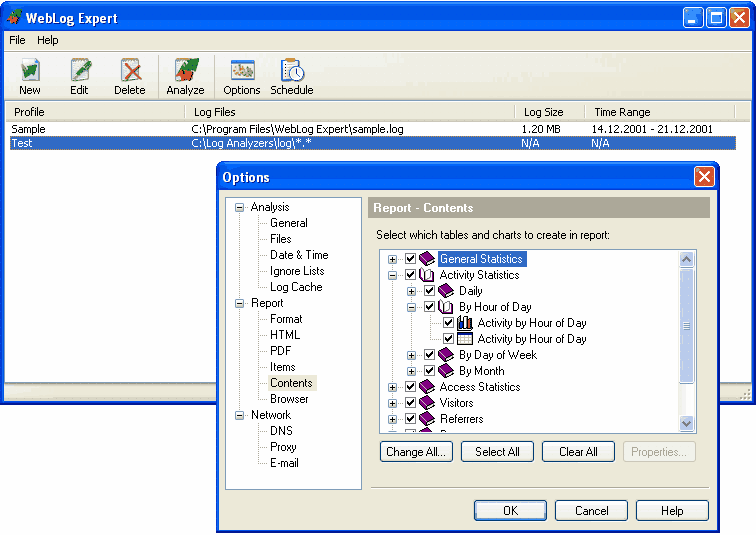Click OK in the Options dialog
Viewport: 756px width, 535px height.
click(x=510, y=510)
